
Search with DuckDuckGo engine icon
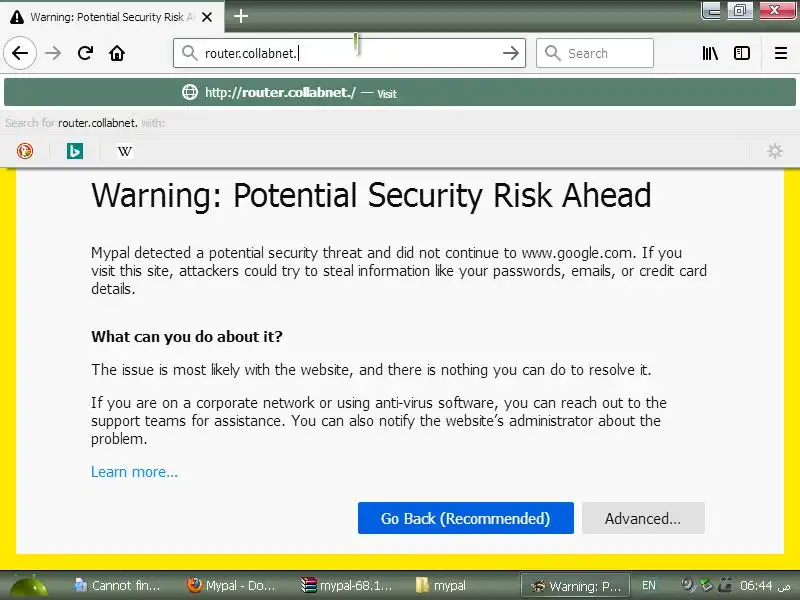pyautogui.click(x=24, y=151)
